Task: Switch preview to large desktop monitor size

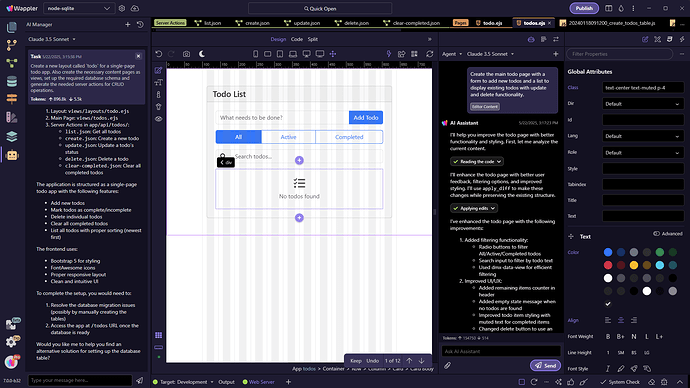Action: 320,54
